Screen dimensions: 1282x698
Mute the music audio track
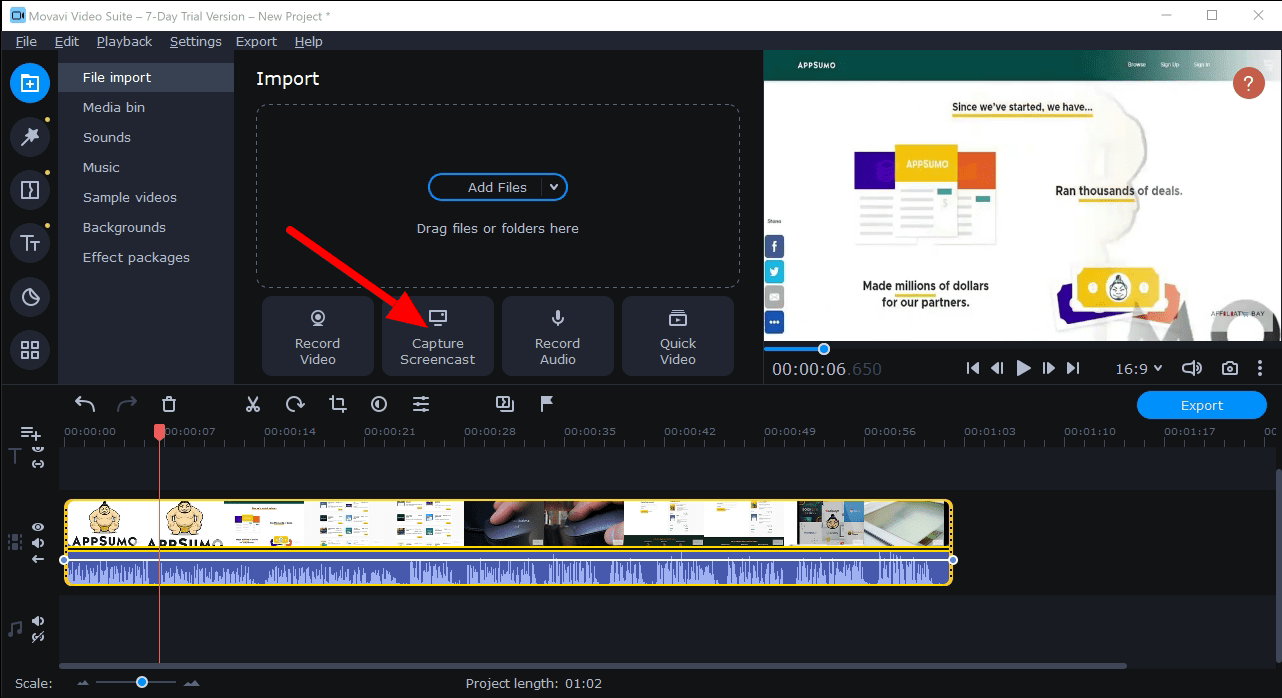(38, 620)
